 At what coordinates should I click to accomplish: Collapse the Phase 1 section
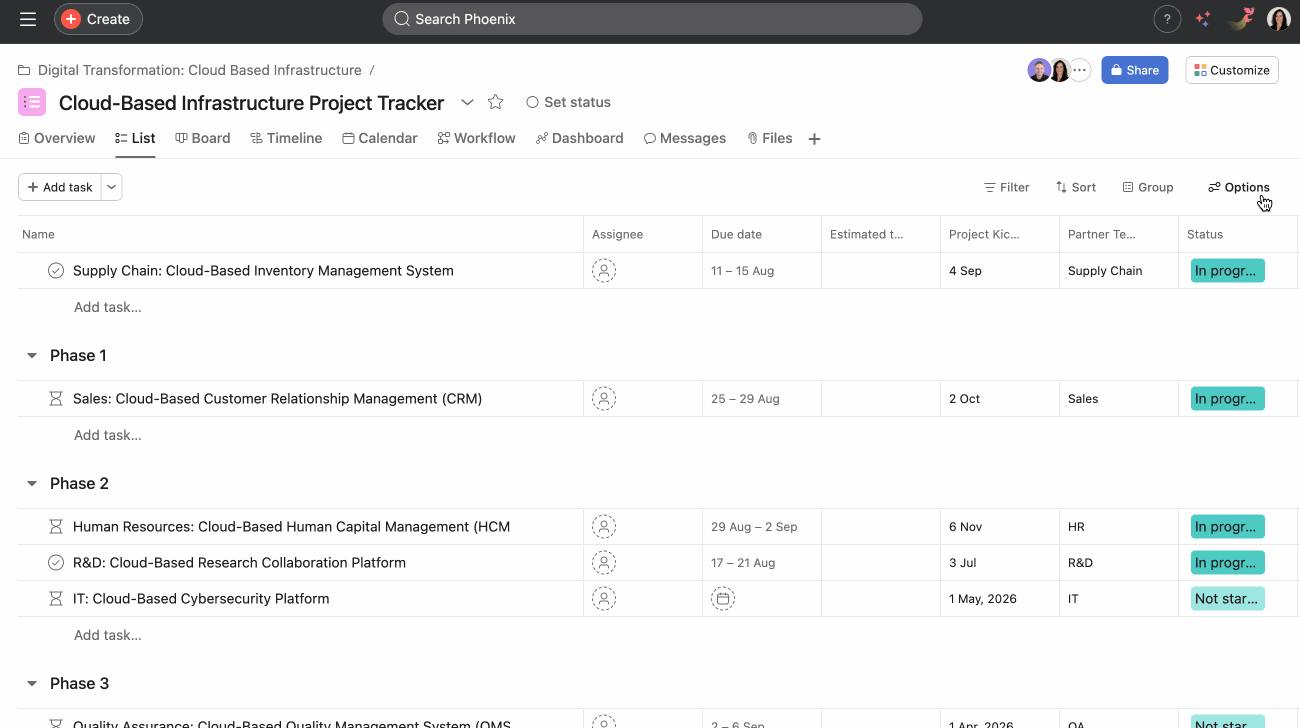(32, 356)
